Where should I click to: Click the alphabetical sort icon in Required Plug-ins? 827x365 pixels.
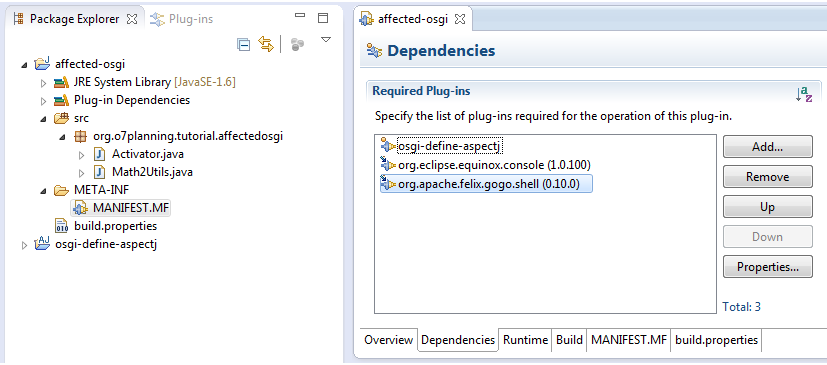(x=804, y=94)
